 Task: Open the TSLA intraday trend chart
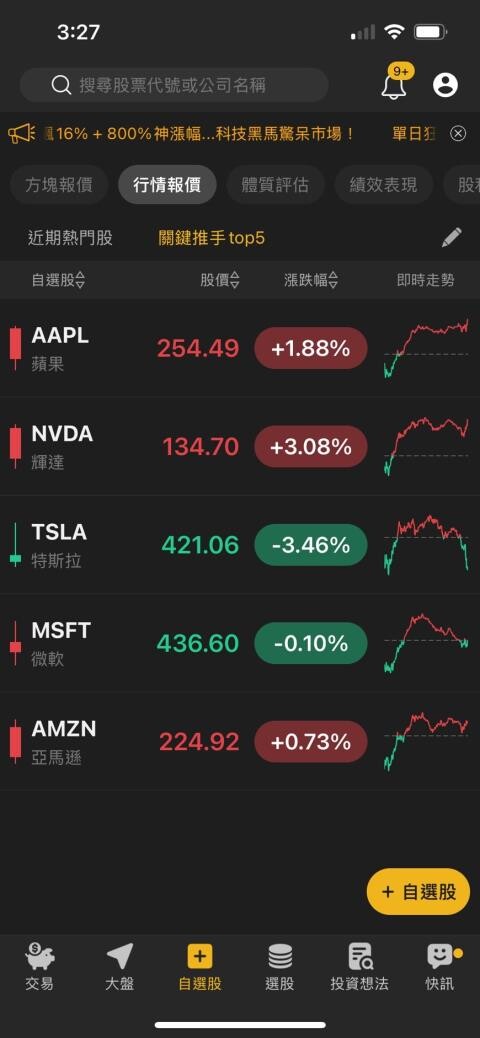426,544
